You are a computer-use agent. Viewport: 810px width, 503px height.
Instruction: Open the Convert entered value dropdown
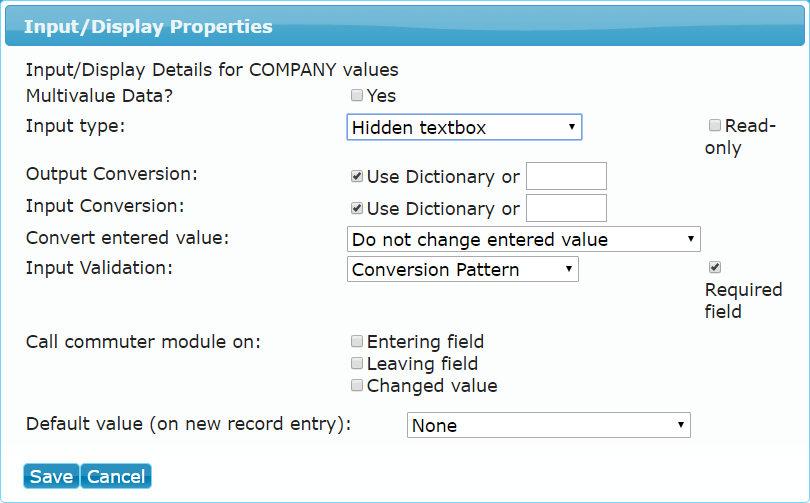[523, 239]
